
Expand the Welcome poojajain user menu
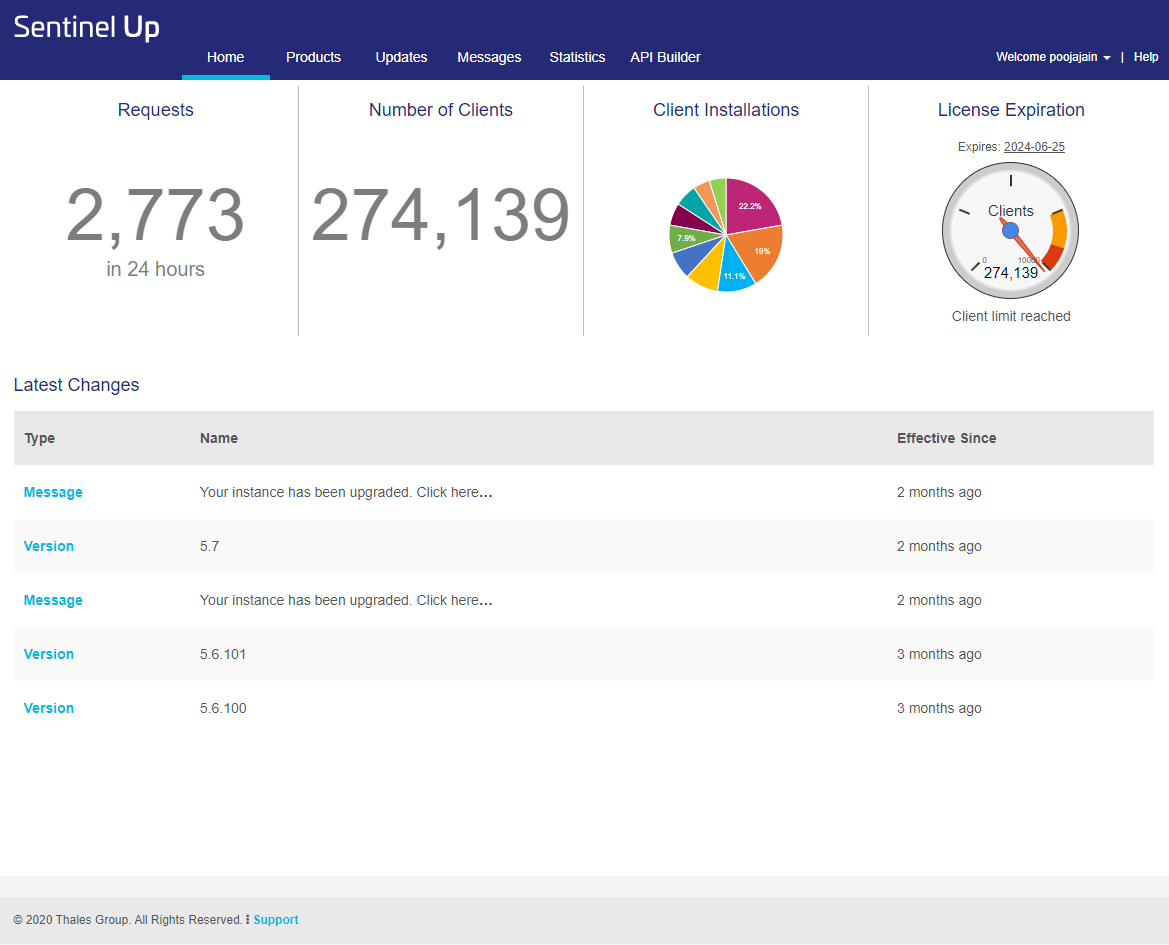coord(1053,57)
